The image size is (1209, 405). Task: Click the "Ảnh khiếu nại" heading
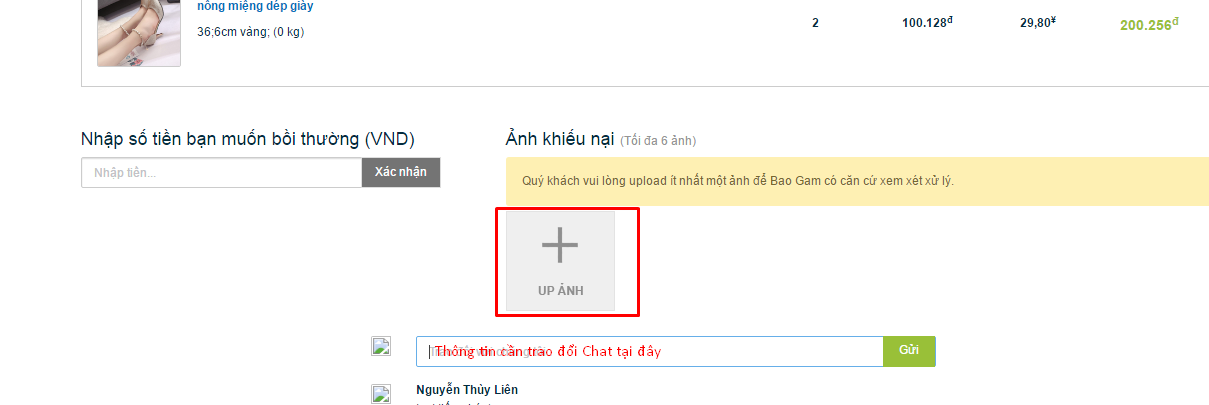[x=560, y=139]
